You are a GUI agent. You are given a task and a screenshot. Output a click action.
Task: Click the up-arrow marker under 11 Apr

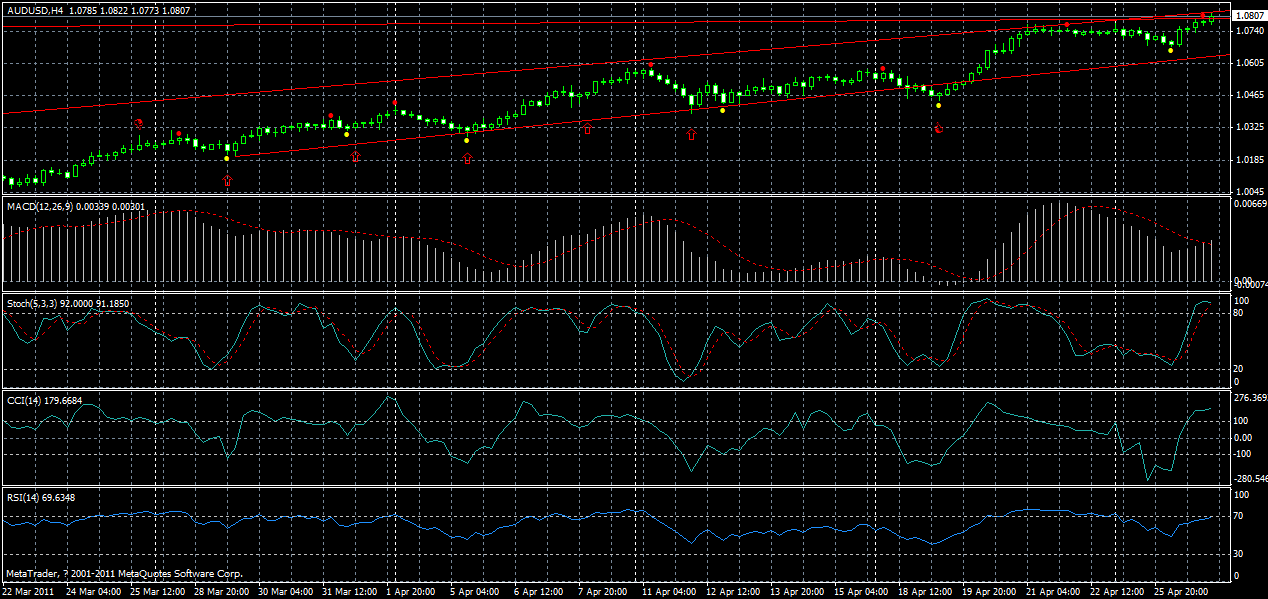pyautogui.click(x=691, y=134)
